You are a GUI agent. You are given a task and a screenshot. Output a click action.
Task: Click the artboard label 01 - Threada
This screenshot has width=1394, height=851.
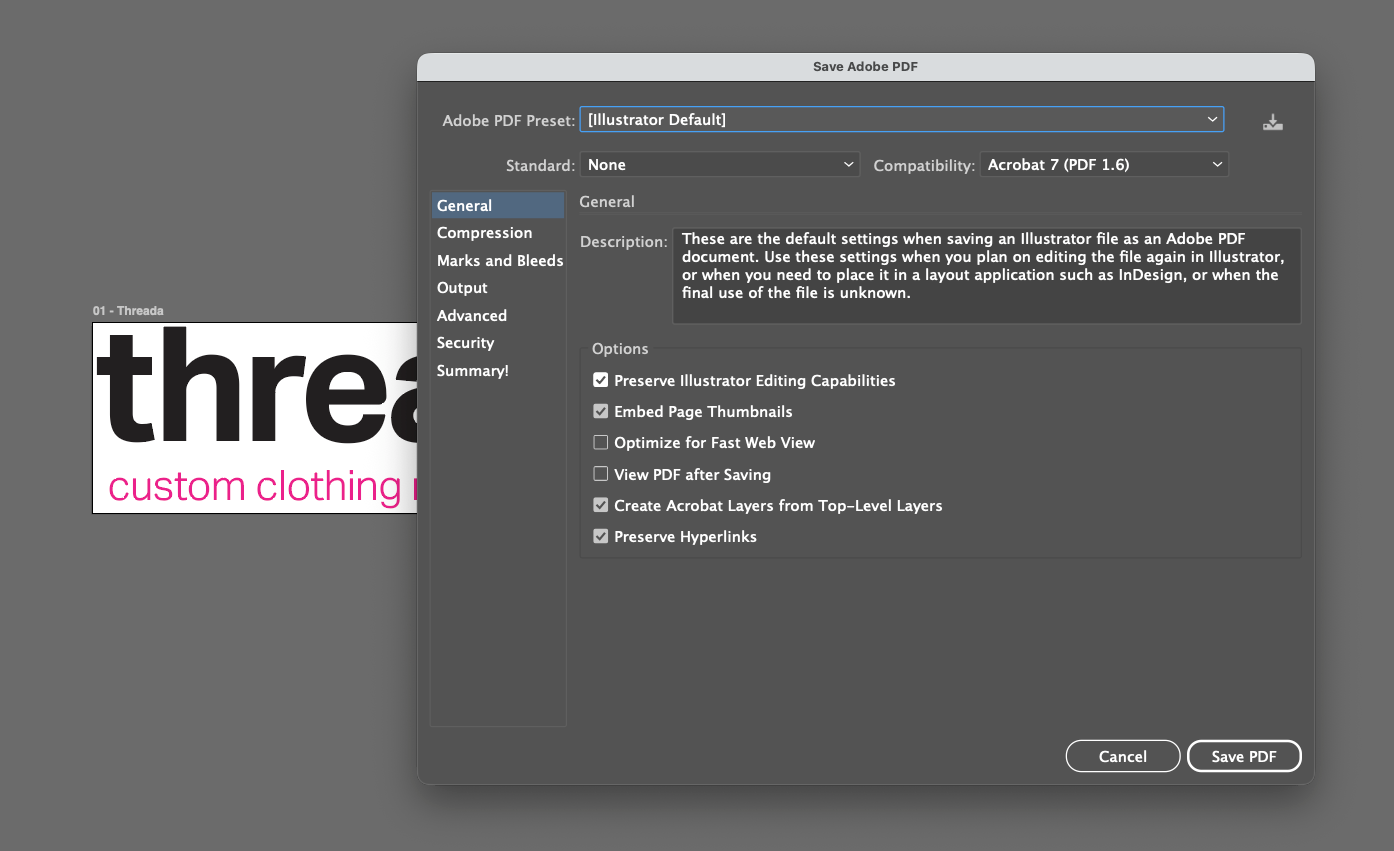[x=128, y=311]
